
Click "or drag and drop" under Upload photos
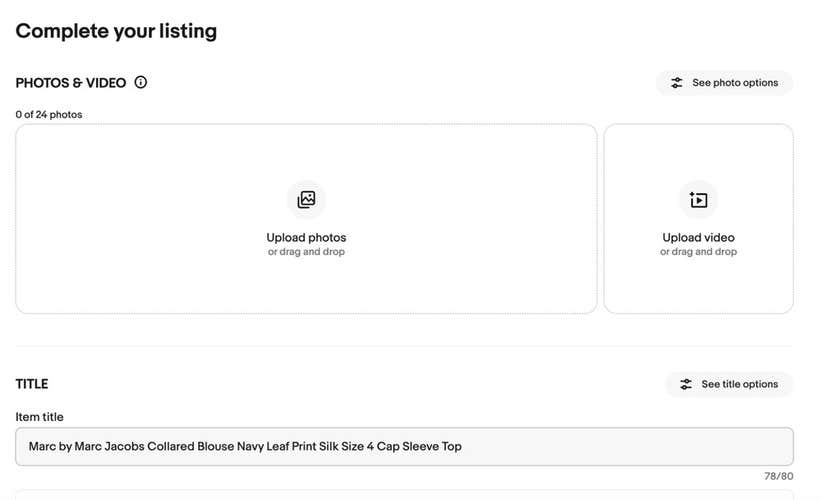[x=306, y=252]
